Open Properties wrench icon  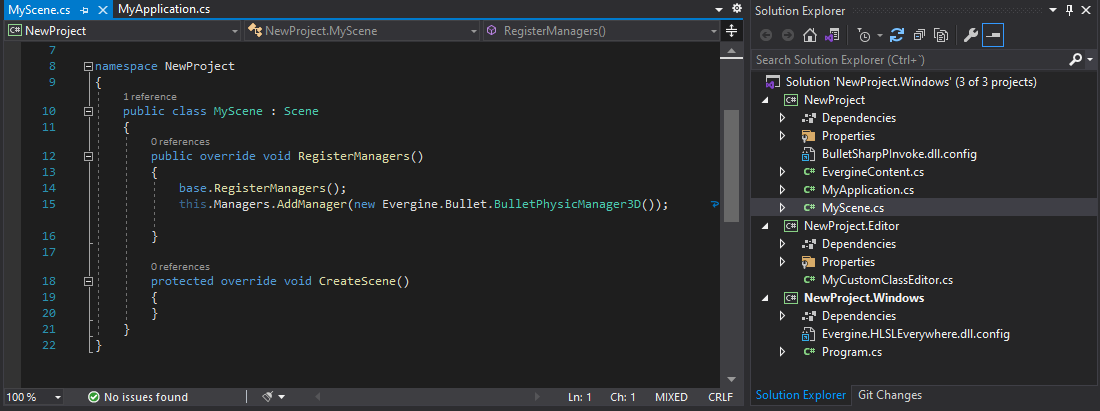coord(970,35)
